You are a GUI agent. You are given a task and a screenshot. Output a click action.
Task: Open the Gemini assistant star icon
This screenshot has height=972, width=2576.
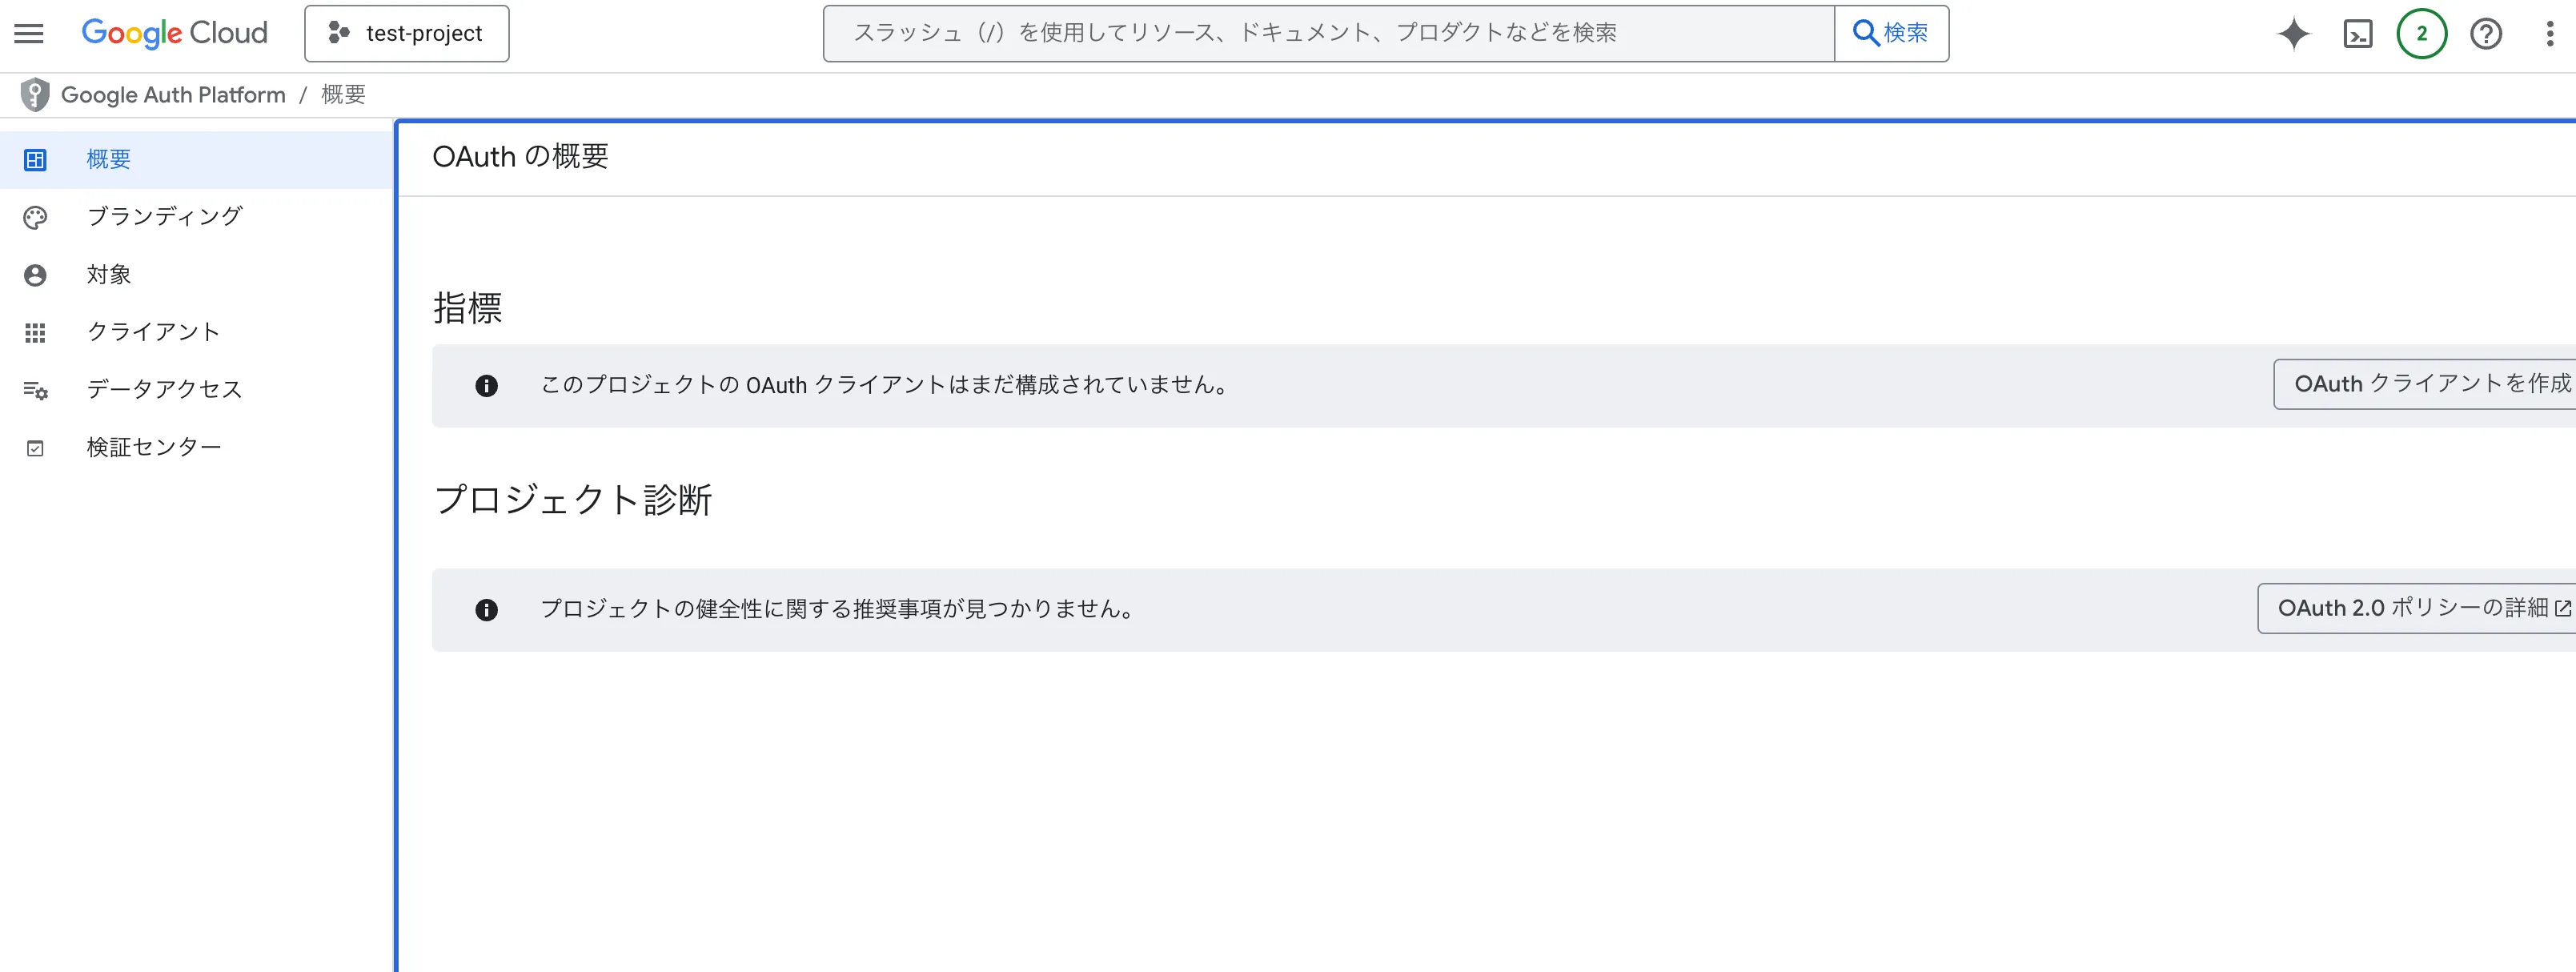[2294, 33]
